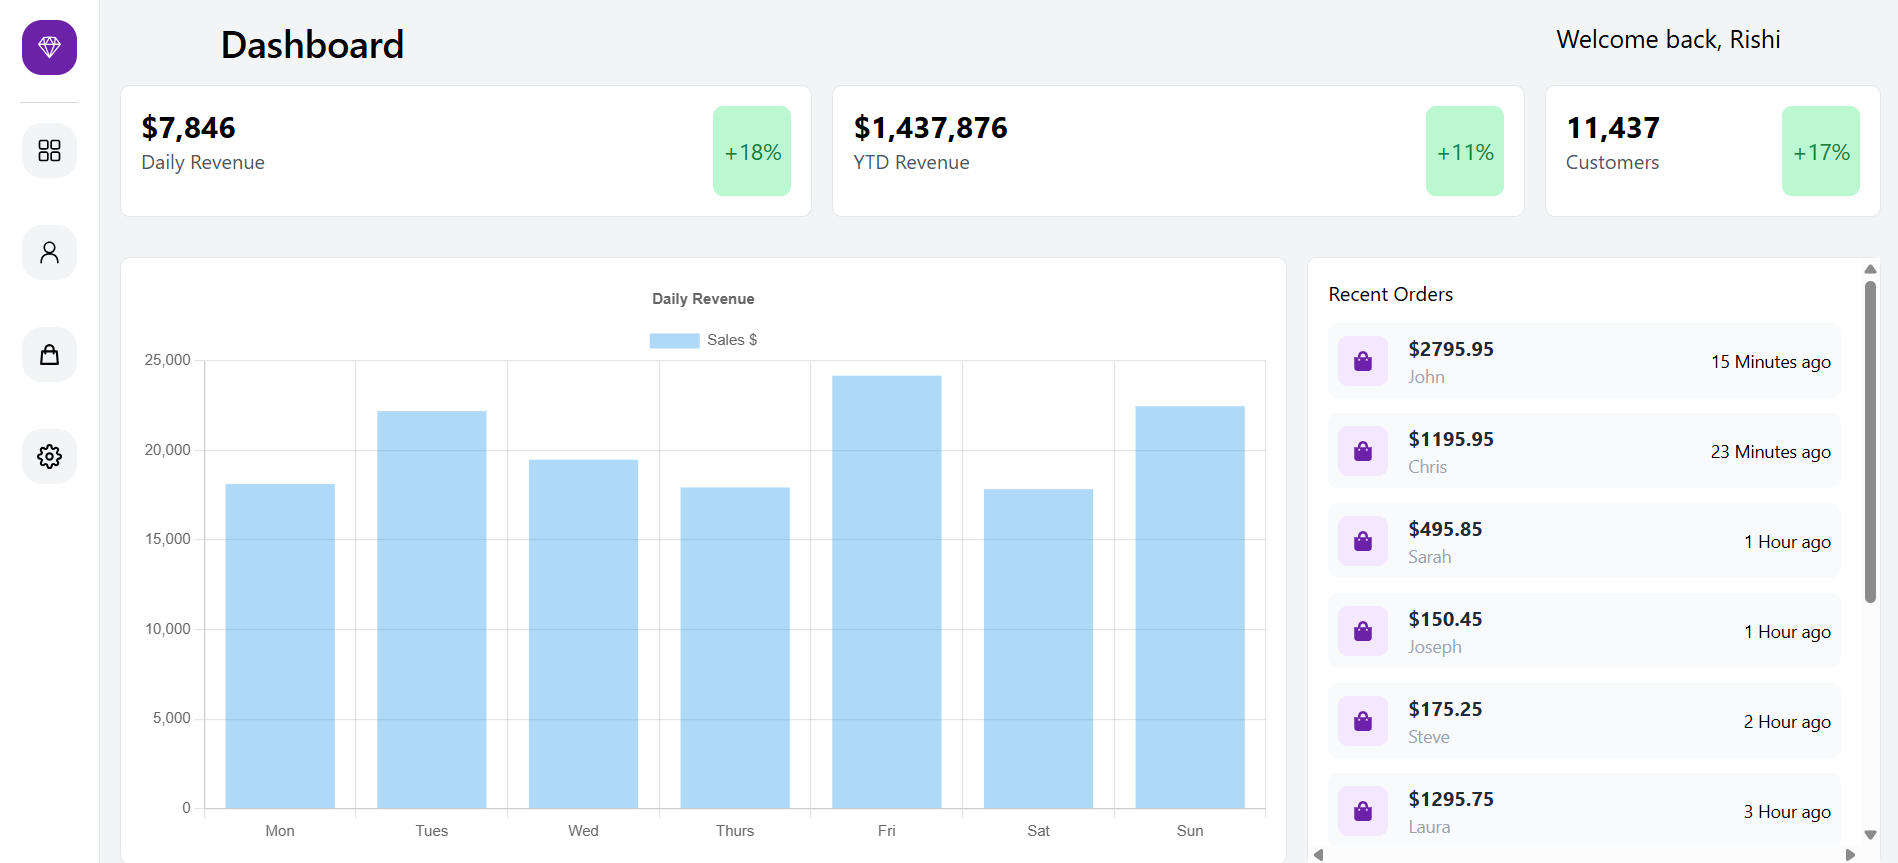This screenshot has height=863, width=1898.
Task: Click the 25,000 y-axis label
Action: pos(168,360)
